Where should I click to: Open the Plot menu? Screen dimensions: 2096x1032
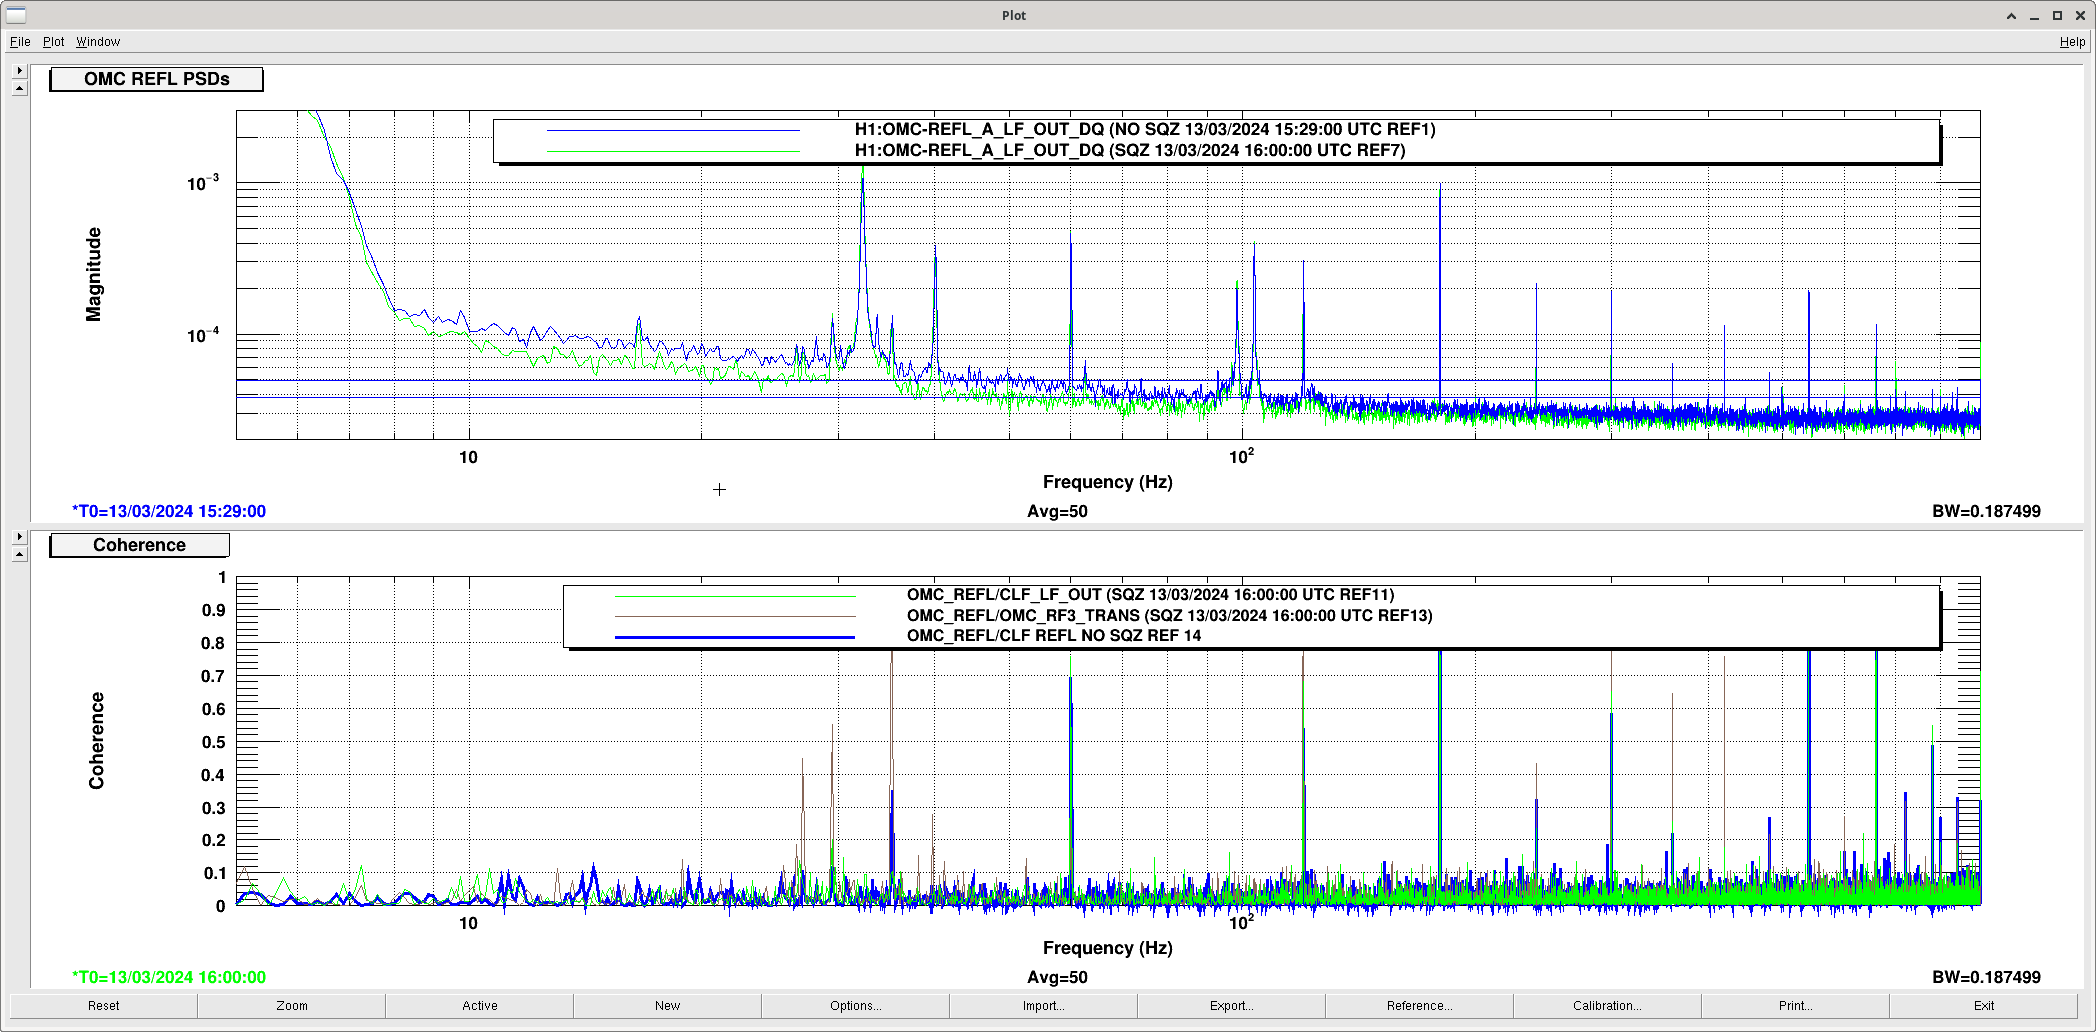53,42
